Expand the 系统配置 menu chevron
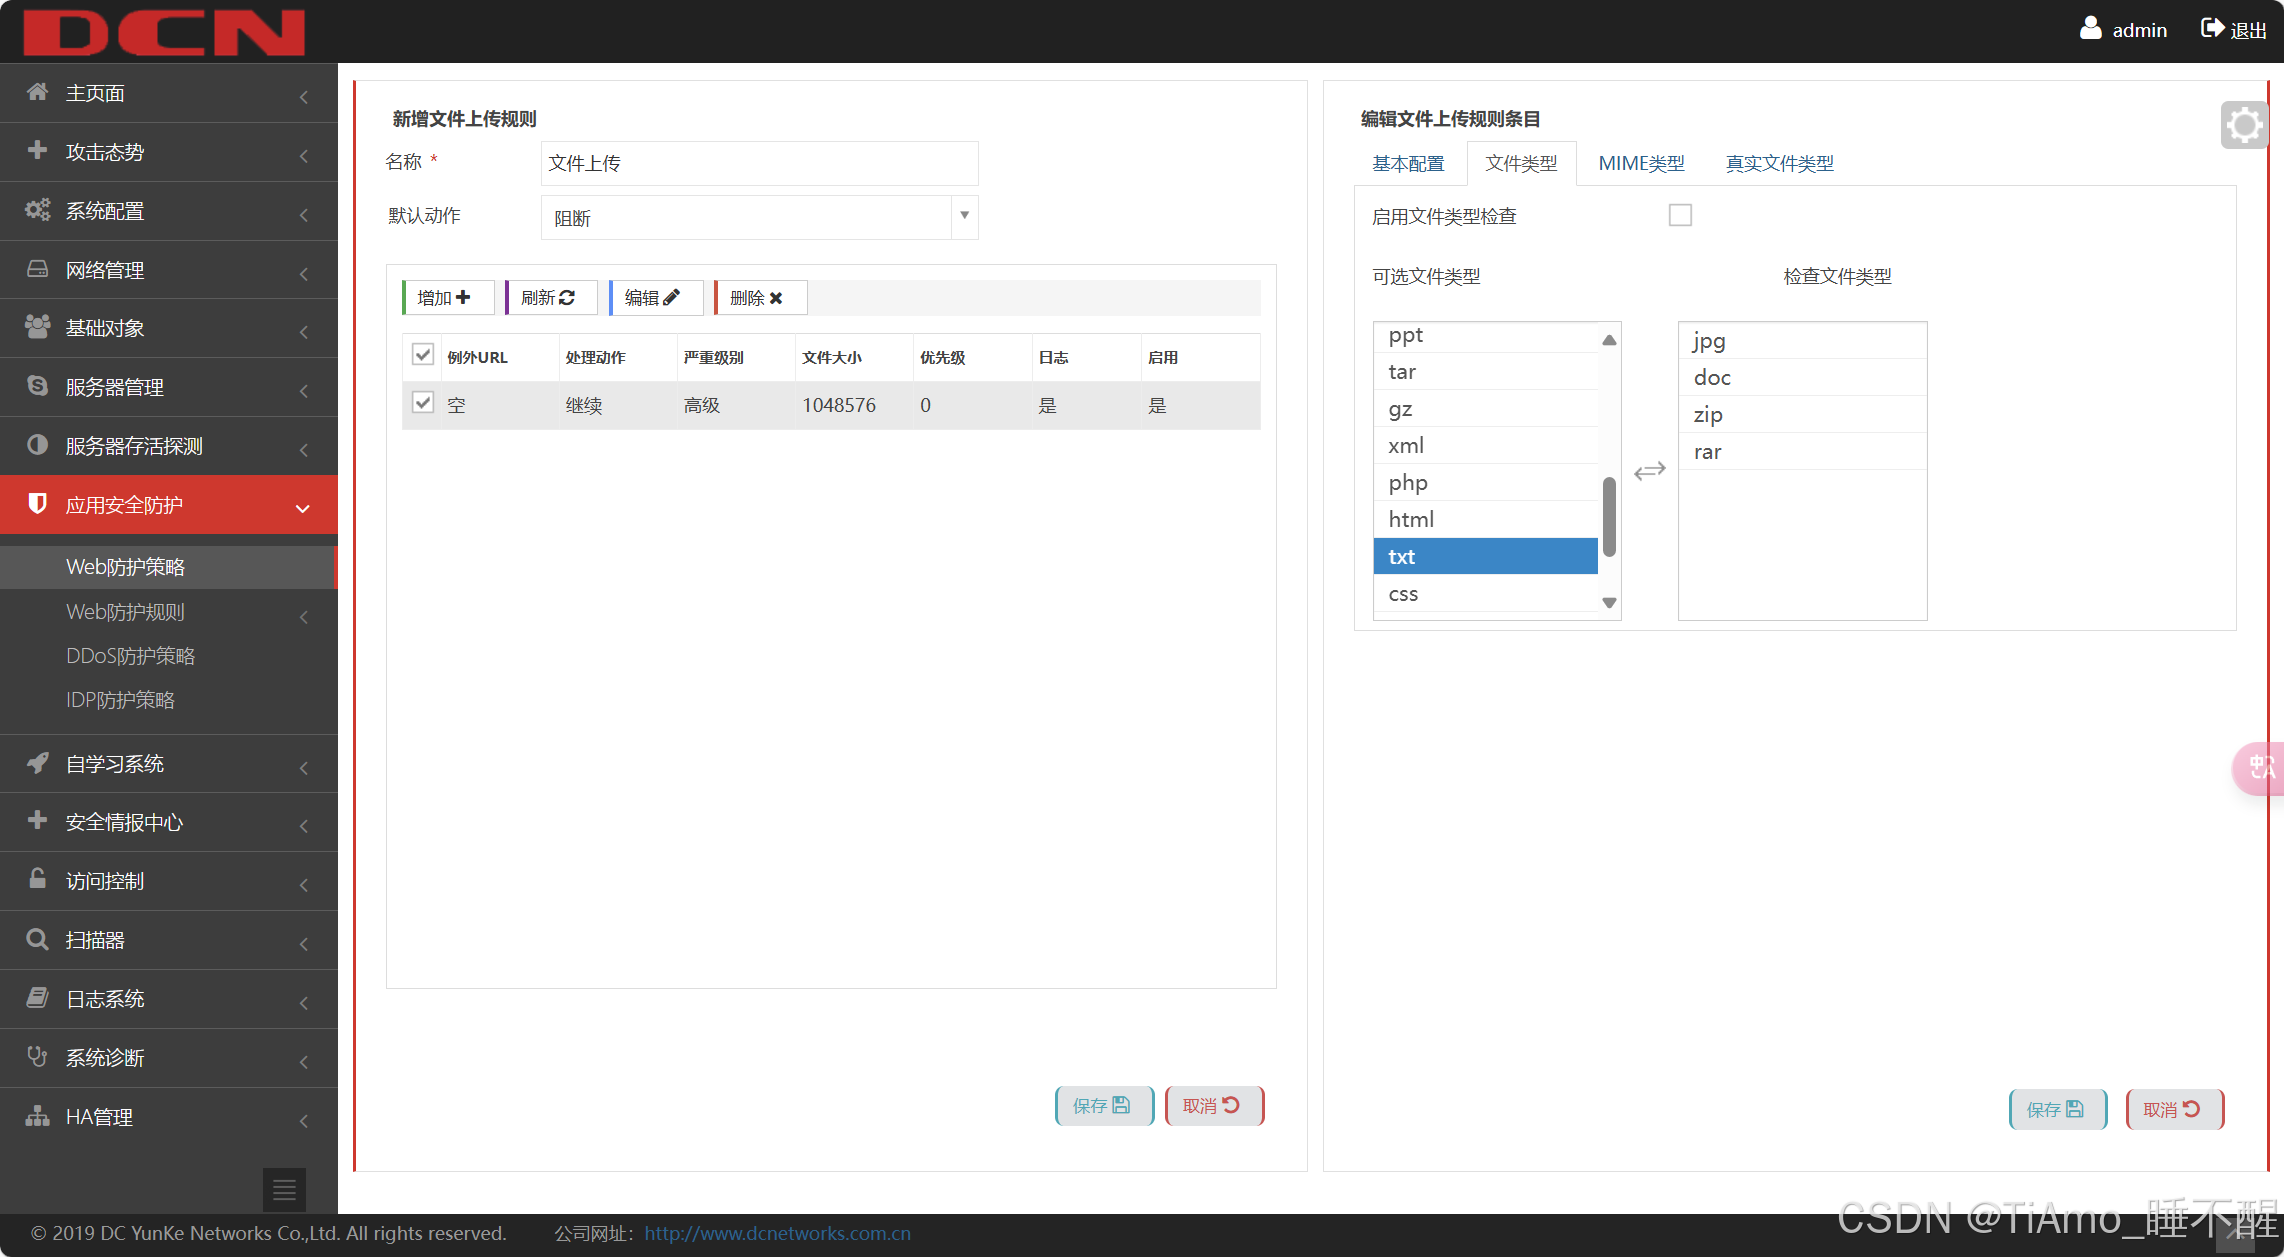The image size is (2284, 1257). pyautogui.click(x=303, y=215)
